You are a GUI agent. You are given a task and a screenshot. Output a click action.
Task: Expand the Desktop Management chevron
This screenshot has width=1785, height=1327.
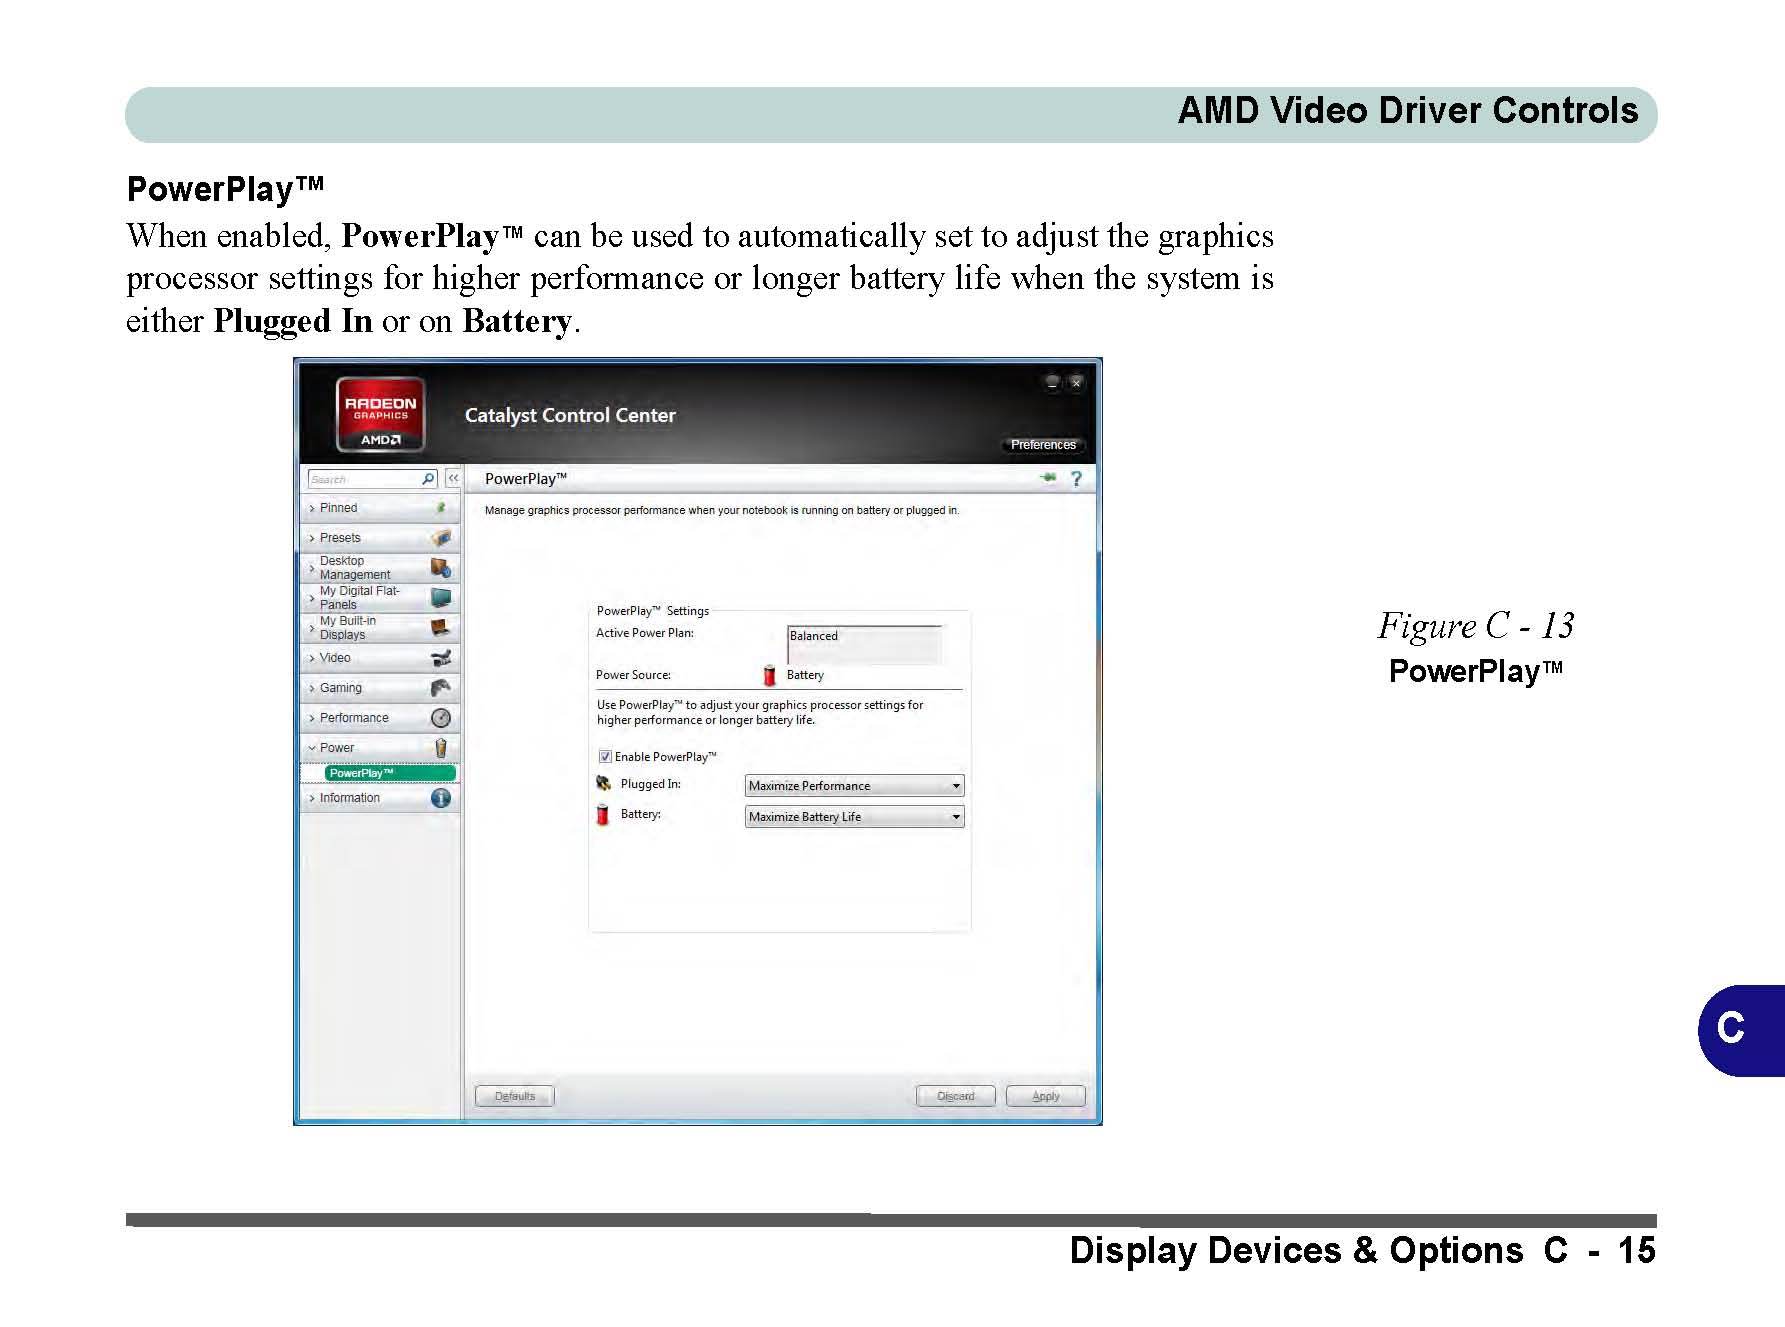[312, 568]
